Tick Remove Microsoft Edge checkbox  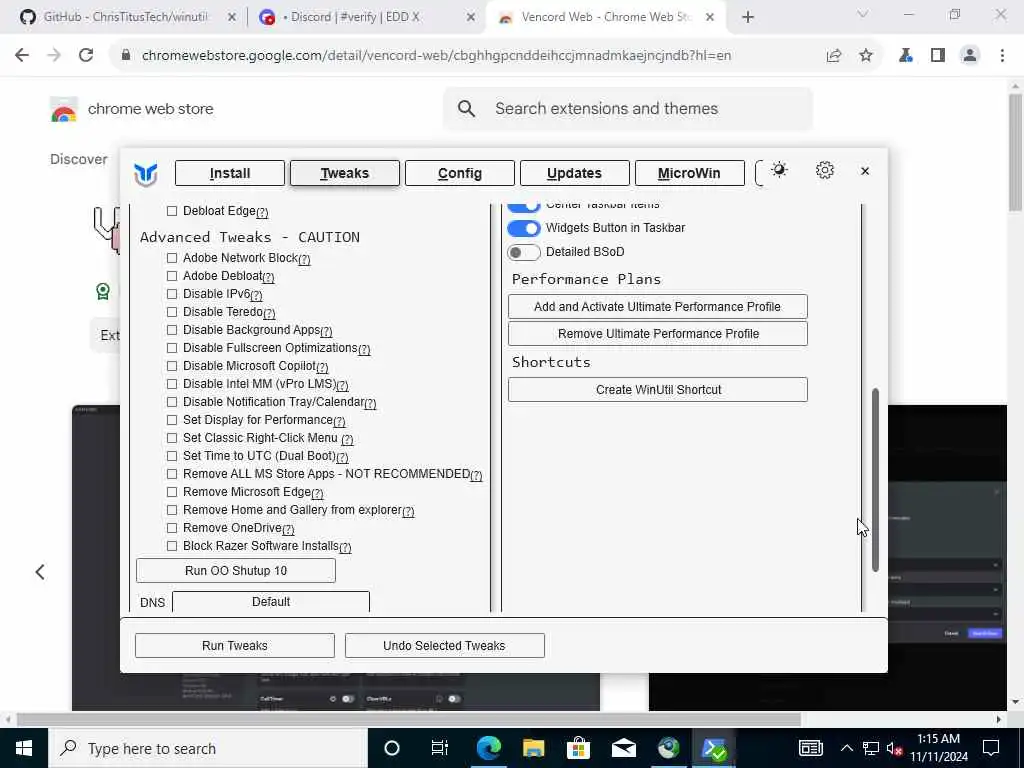172,492
